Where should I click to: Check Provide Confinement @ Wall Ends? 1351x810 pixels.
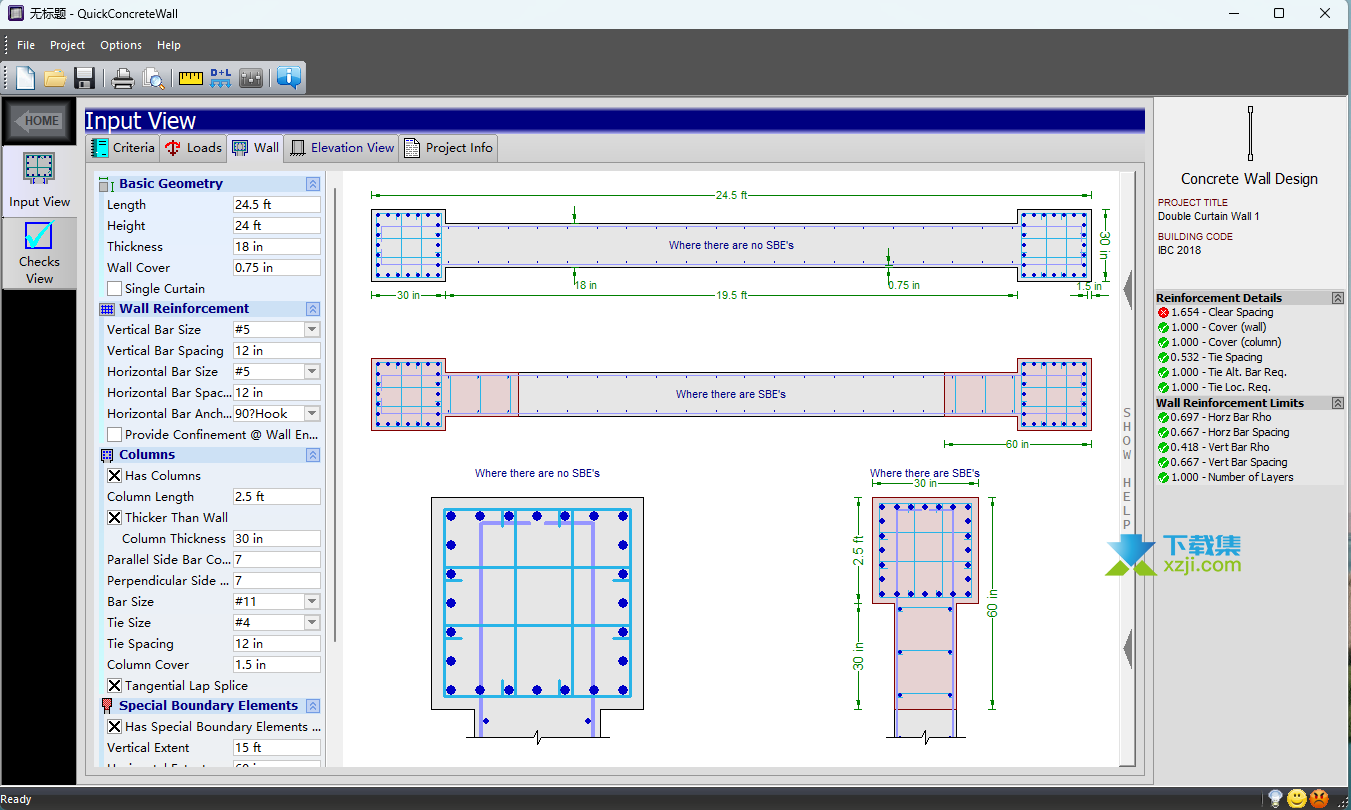(x=114, y=435)
